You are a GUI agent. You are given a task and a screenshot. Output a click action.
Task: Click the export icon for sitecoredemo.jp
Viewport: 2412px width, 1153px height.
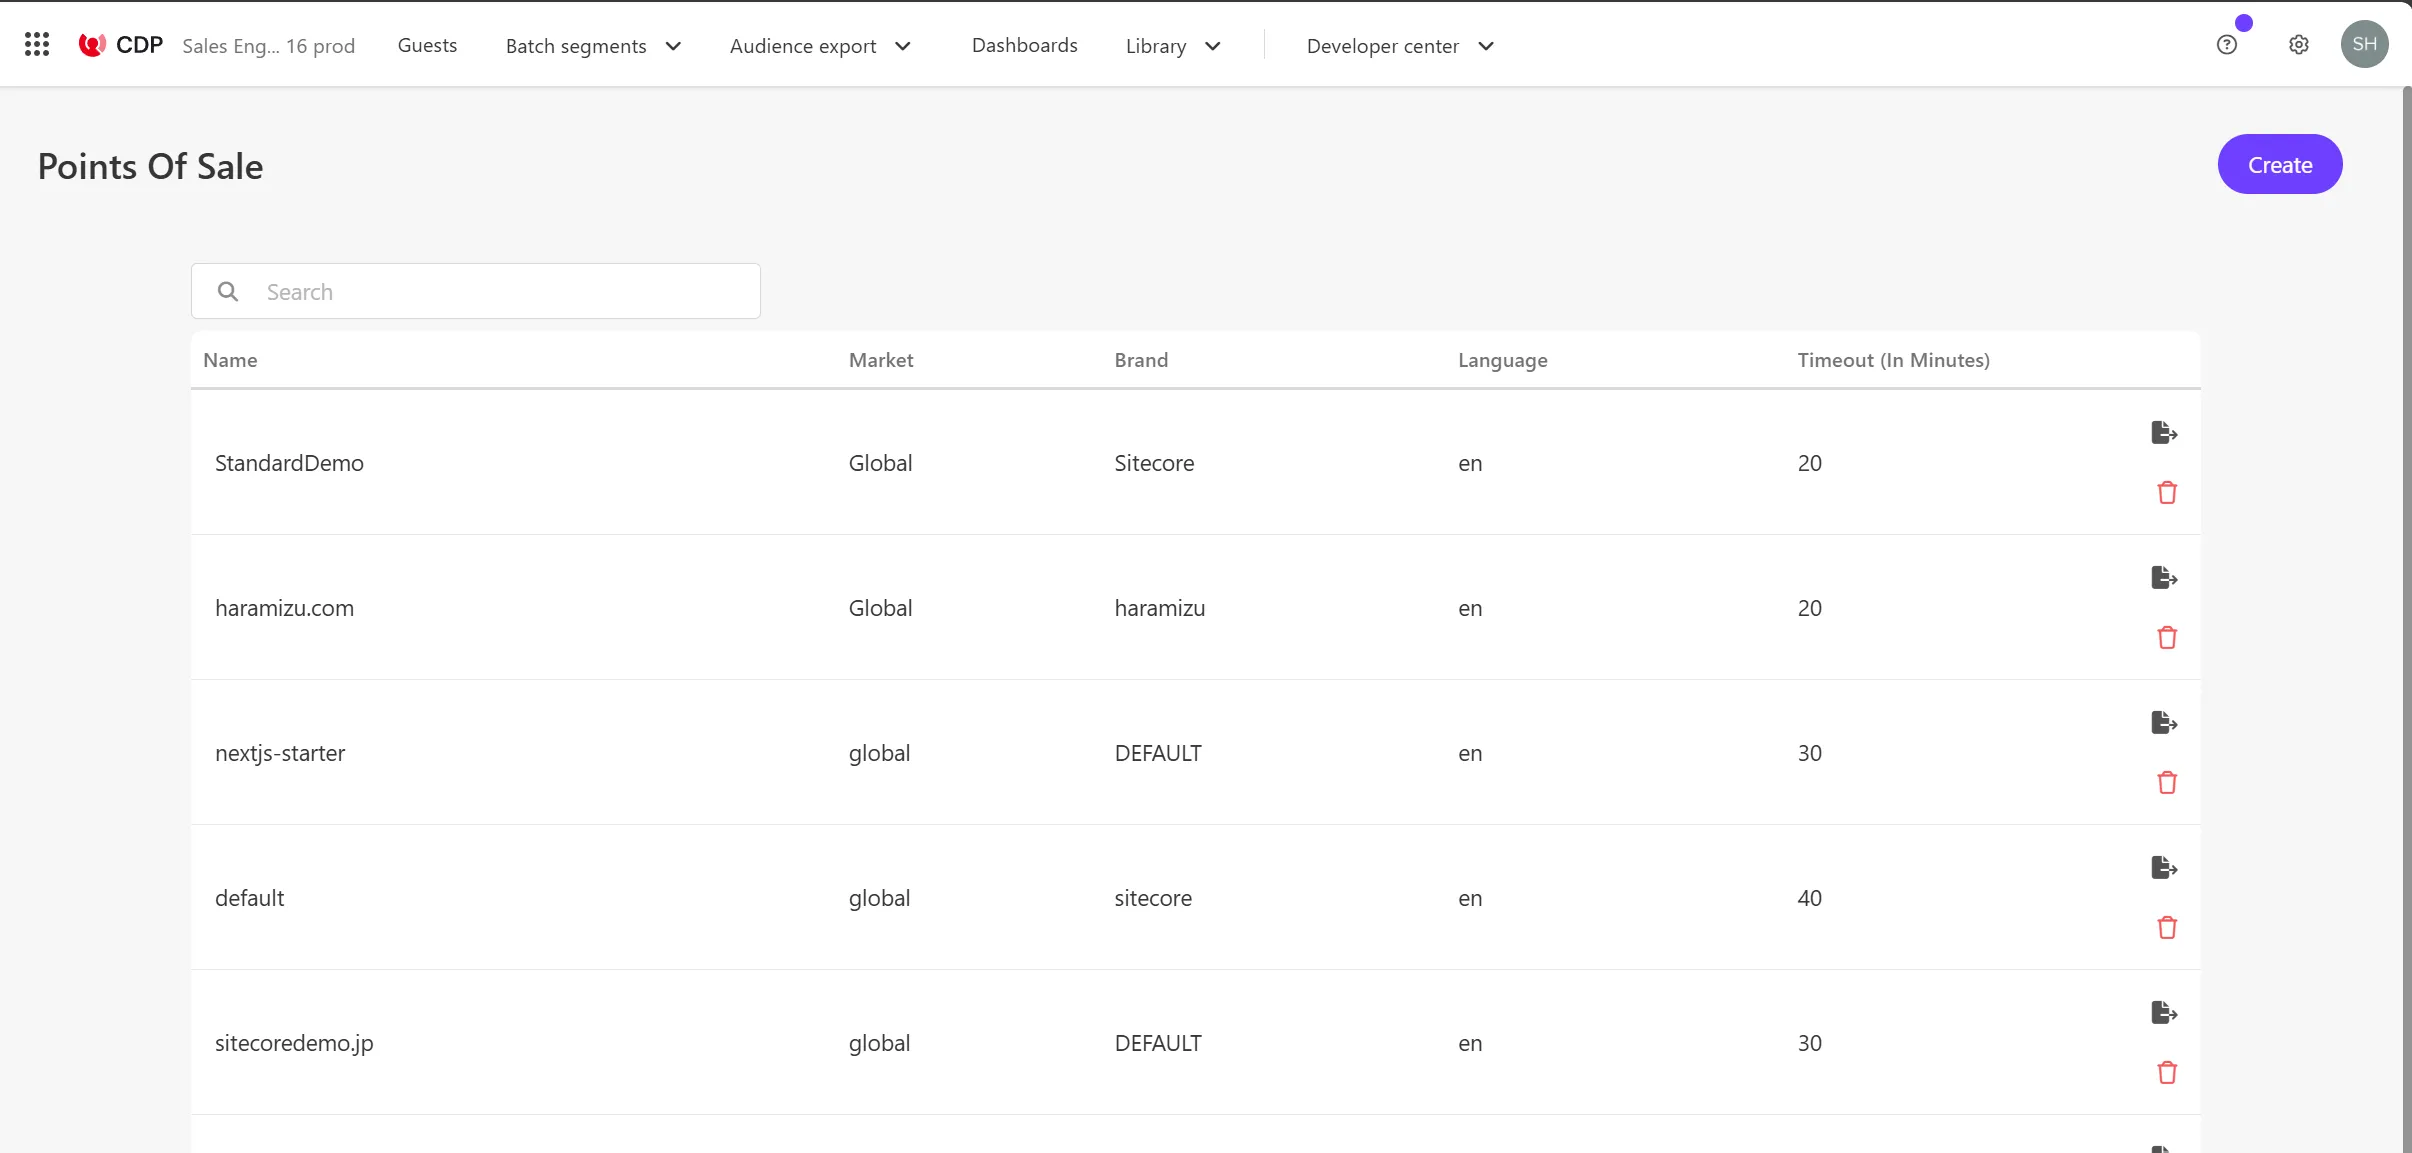[2163, 1012]
